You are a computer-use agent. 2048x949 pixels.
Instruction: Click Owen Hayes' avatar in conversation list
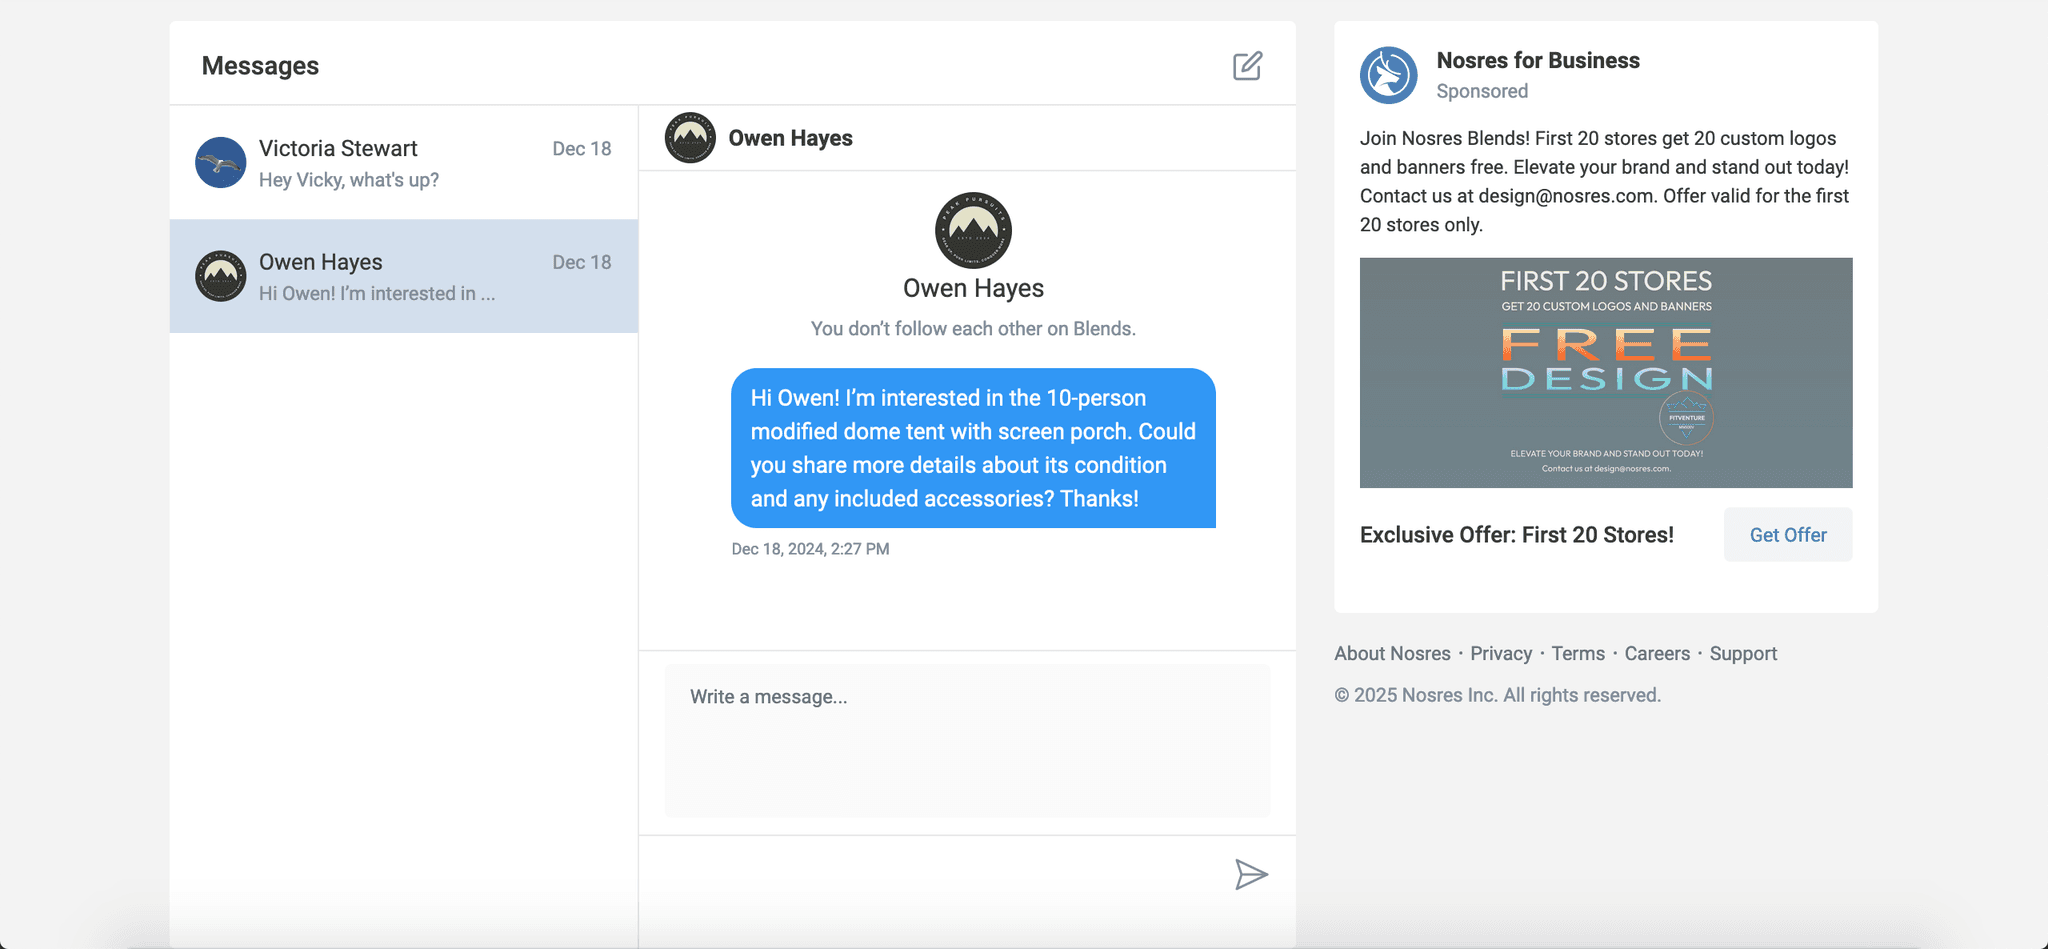(220, 276)
